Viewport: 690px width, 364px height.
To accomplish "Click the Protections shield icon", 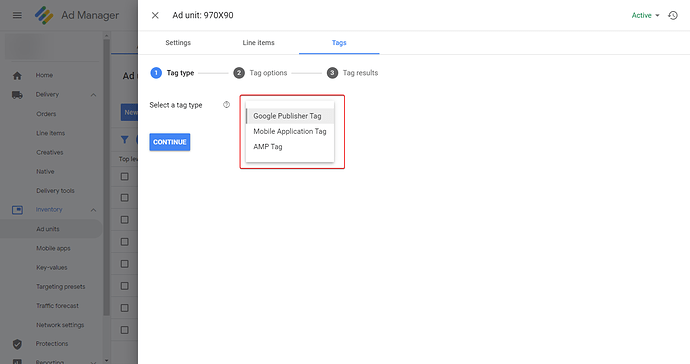I will tap(17, 344).
